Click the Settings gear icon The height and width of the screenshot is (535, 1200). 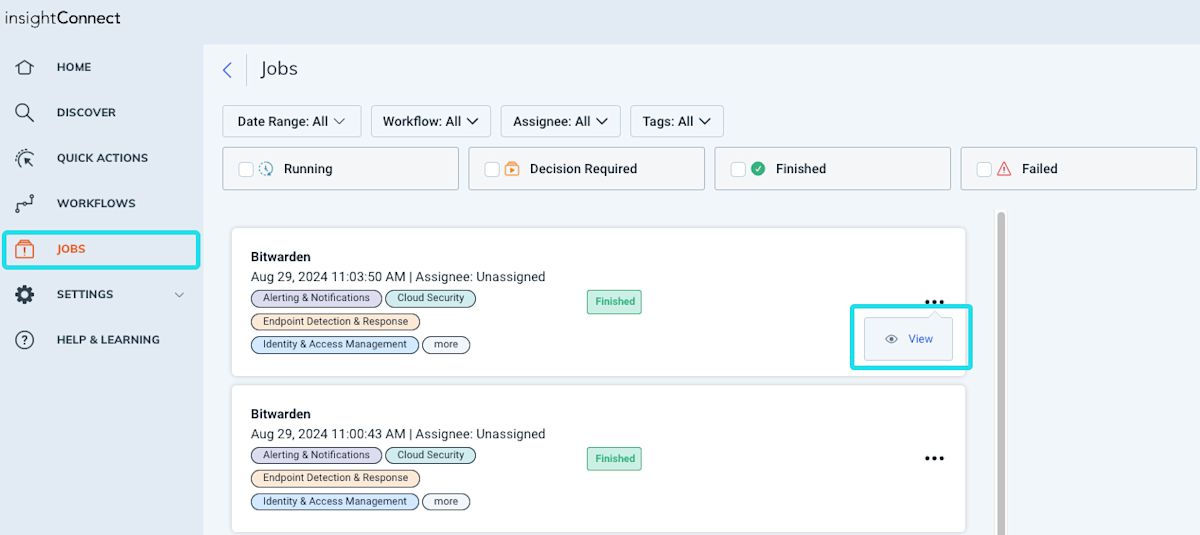[25, 294]
